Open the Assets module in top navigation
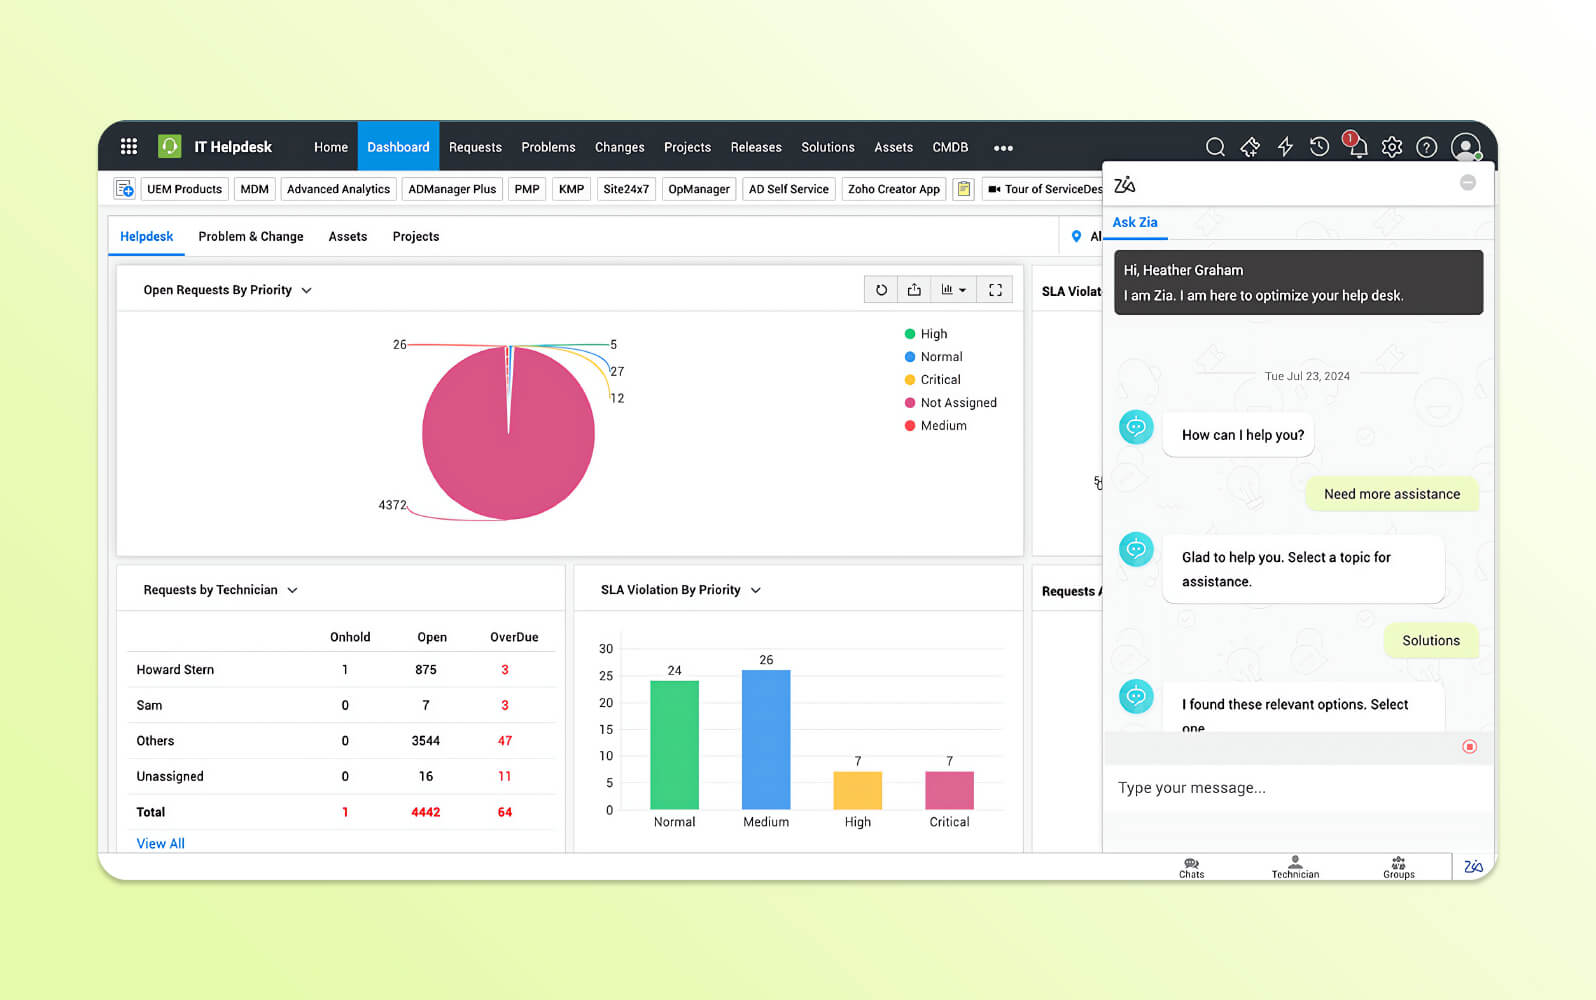 click(893, 147)
